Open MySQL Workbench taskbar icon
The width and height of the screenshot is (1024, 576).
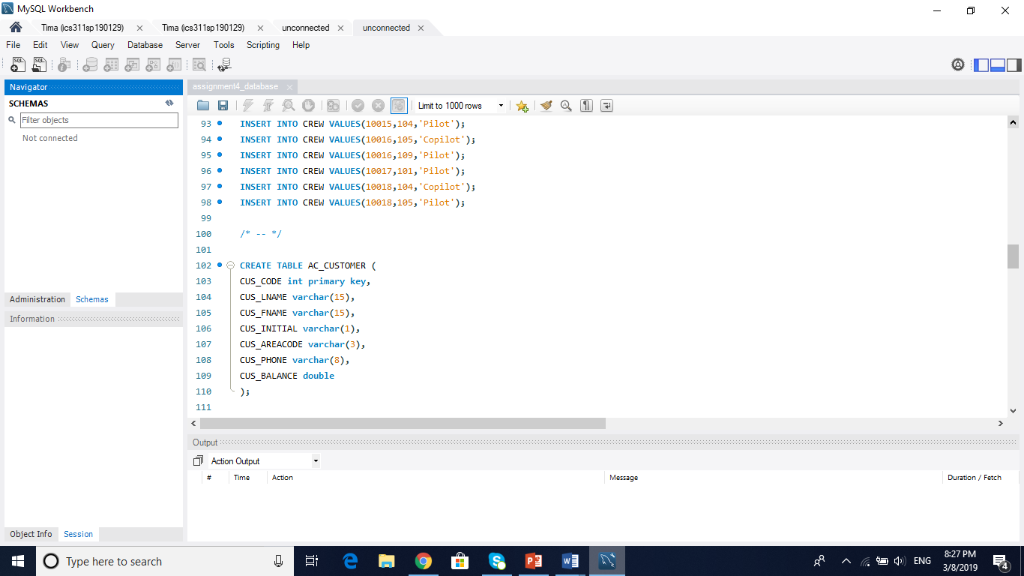[607, 561]
